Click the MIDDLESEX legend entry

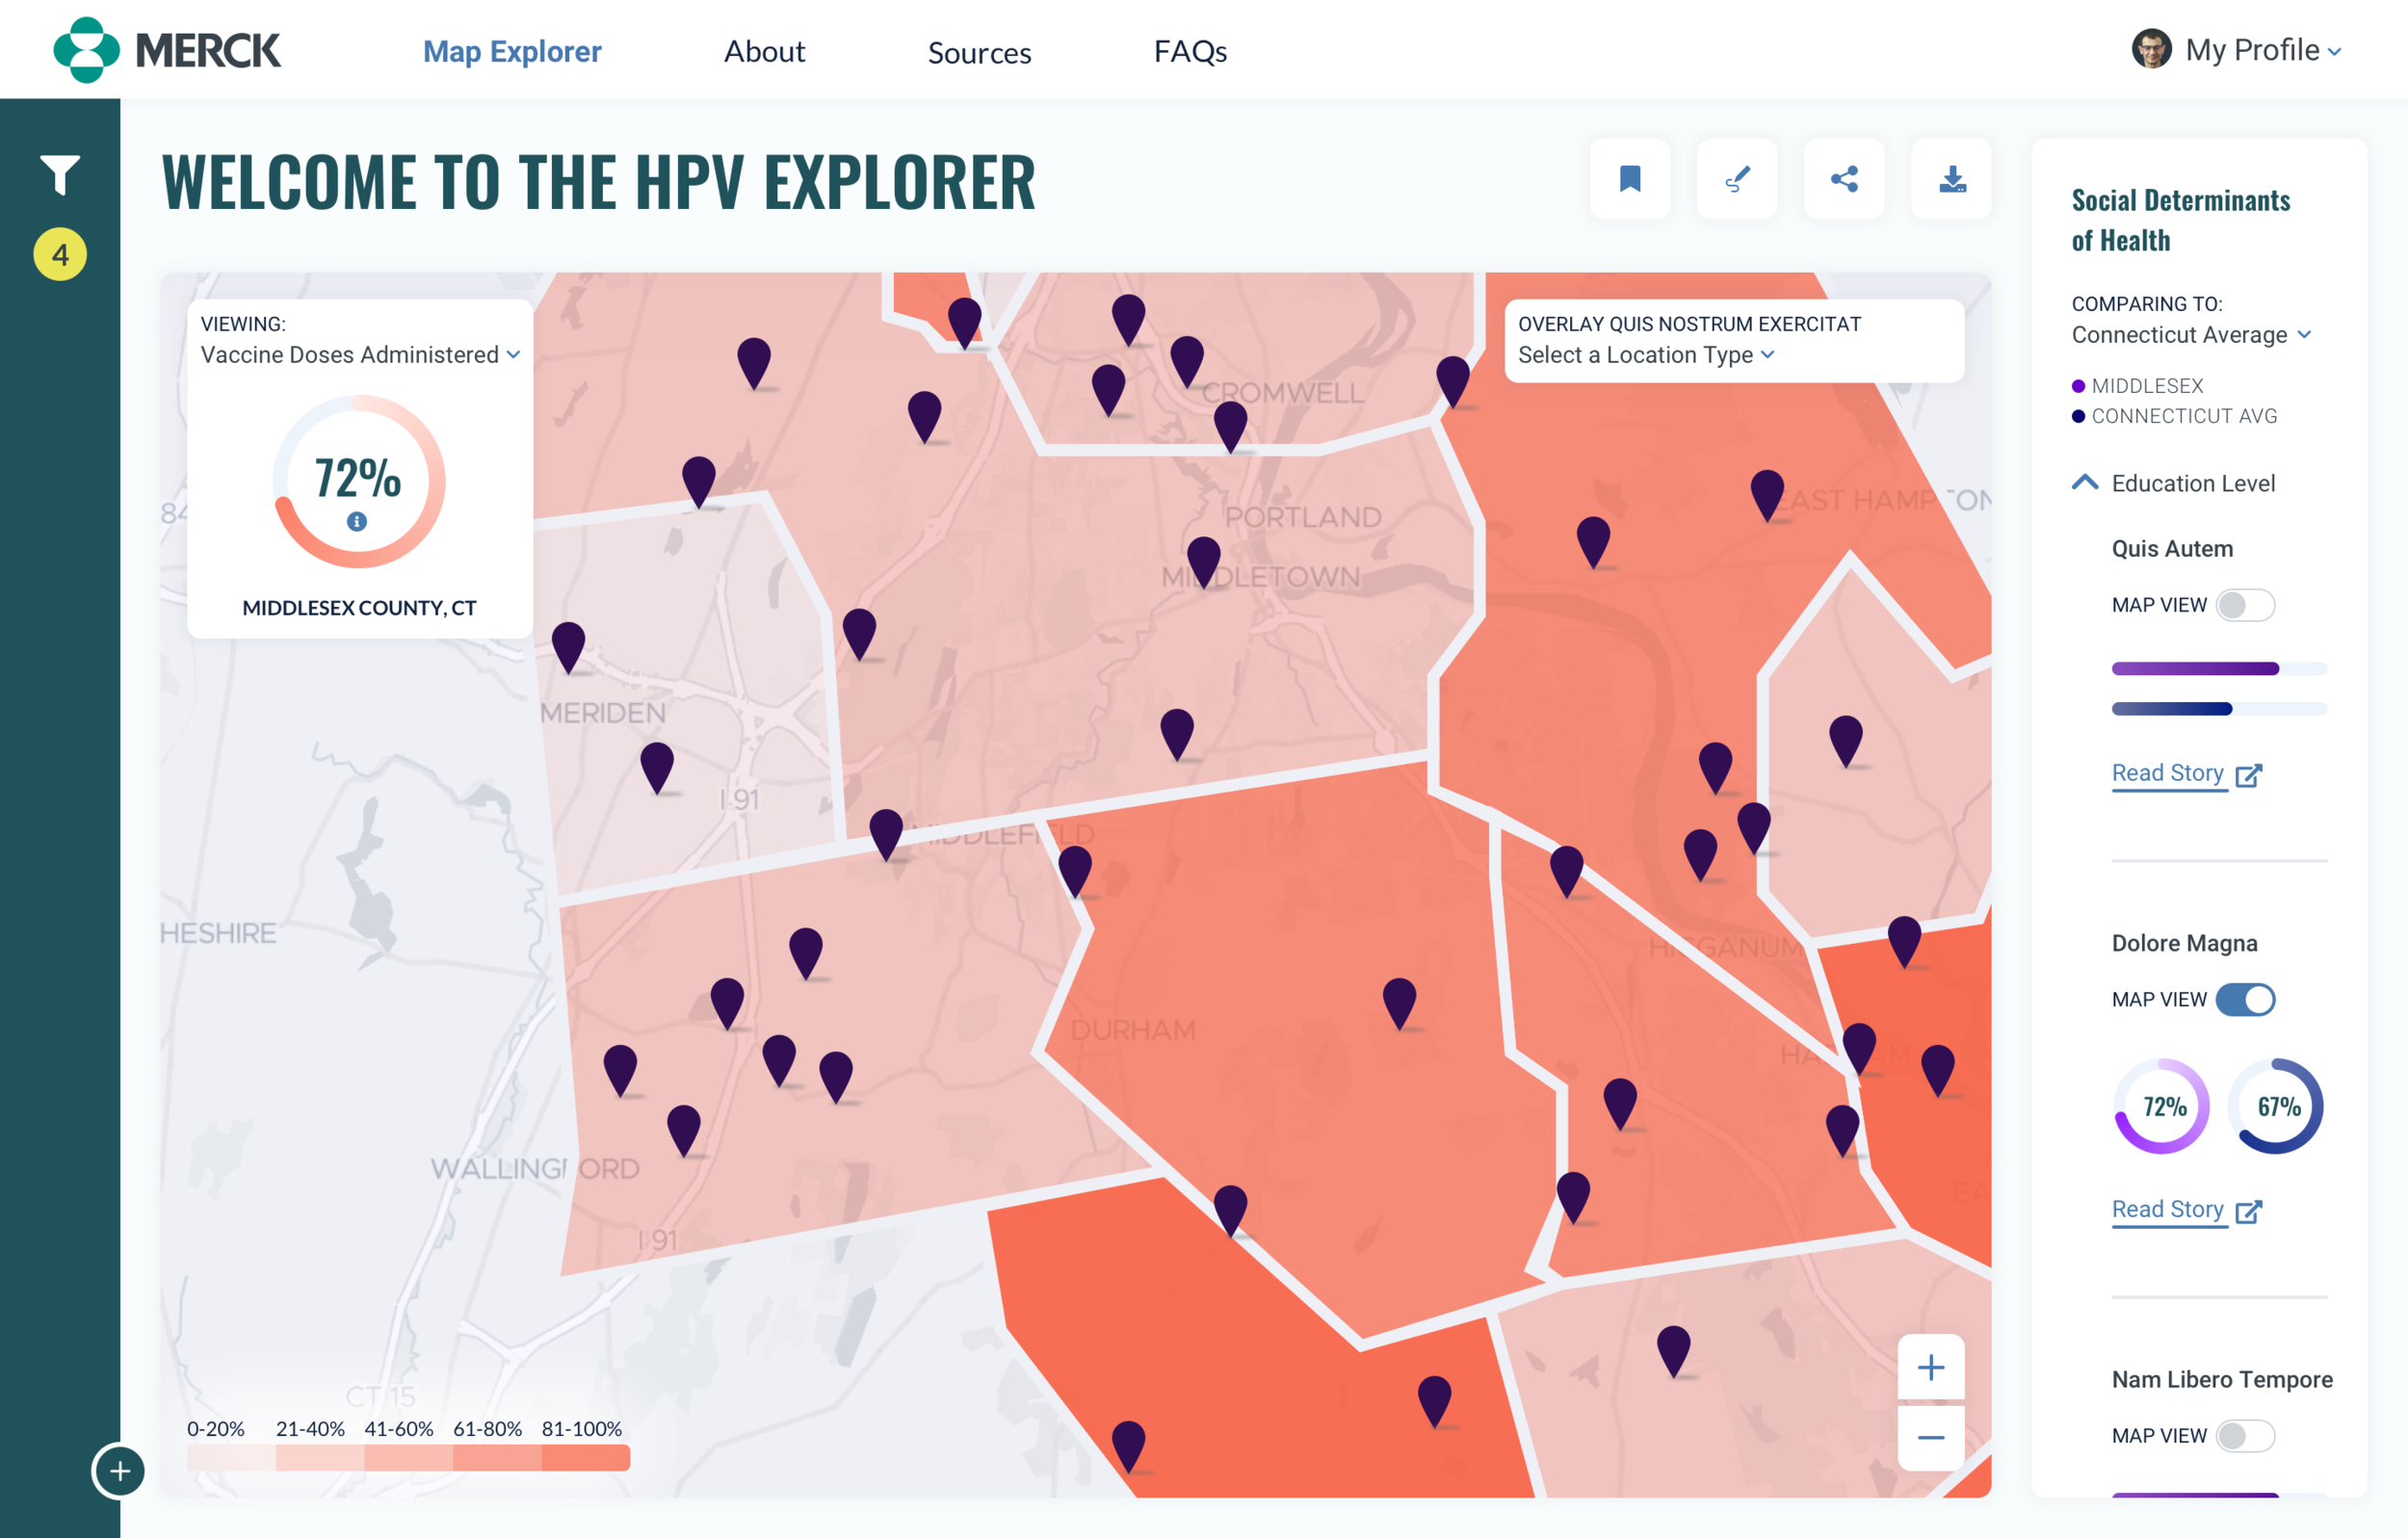coord(2137,386)
